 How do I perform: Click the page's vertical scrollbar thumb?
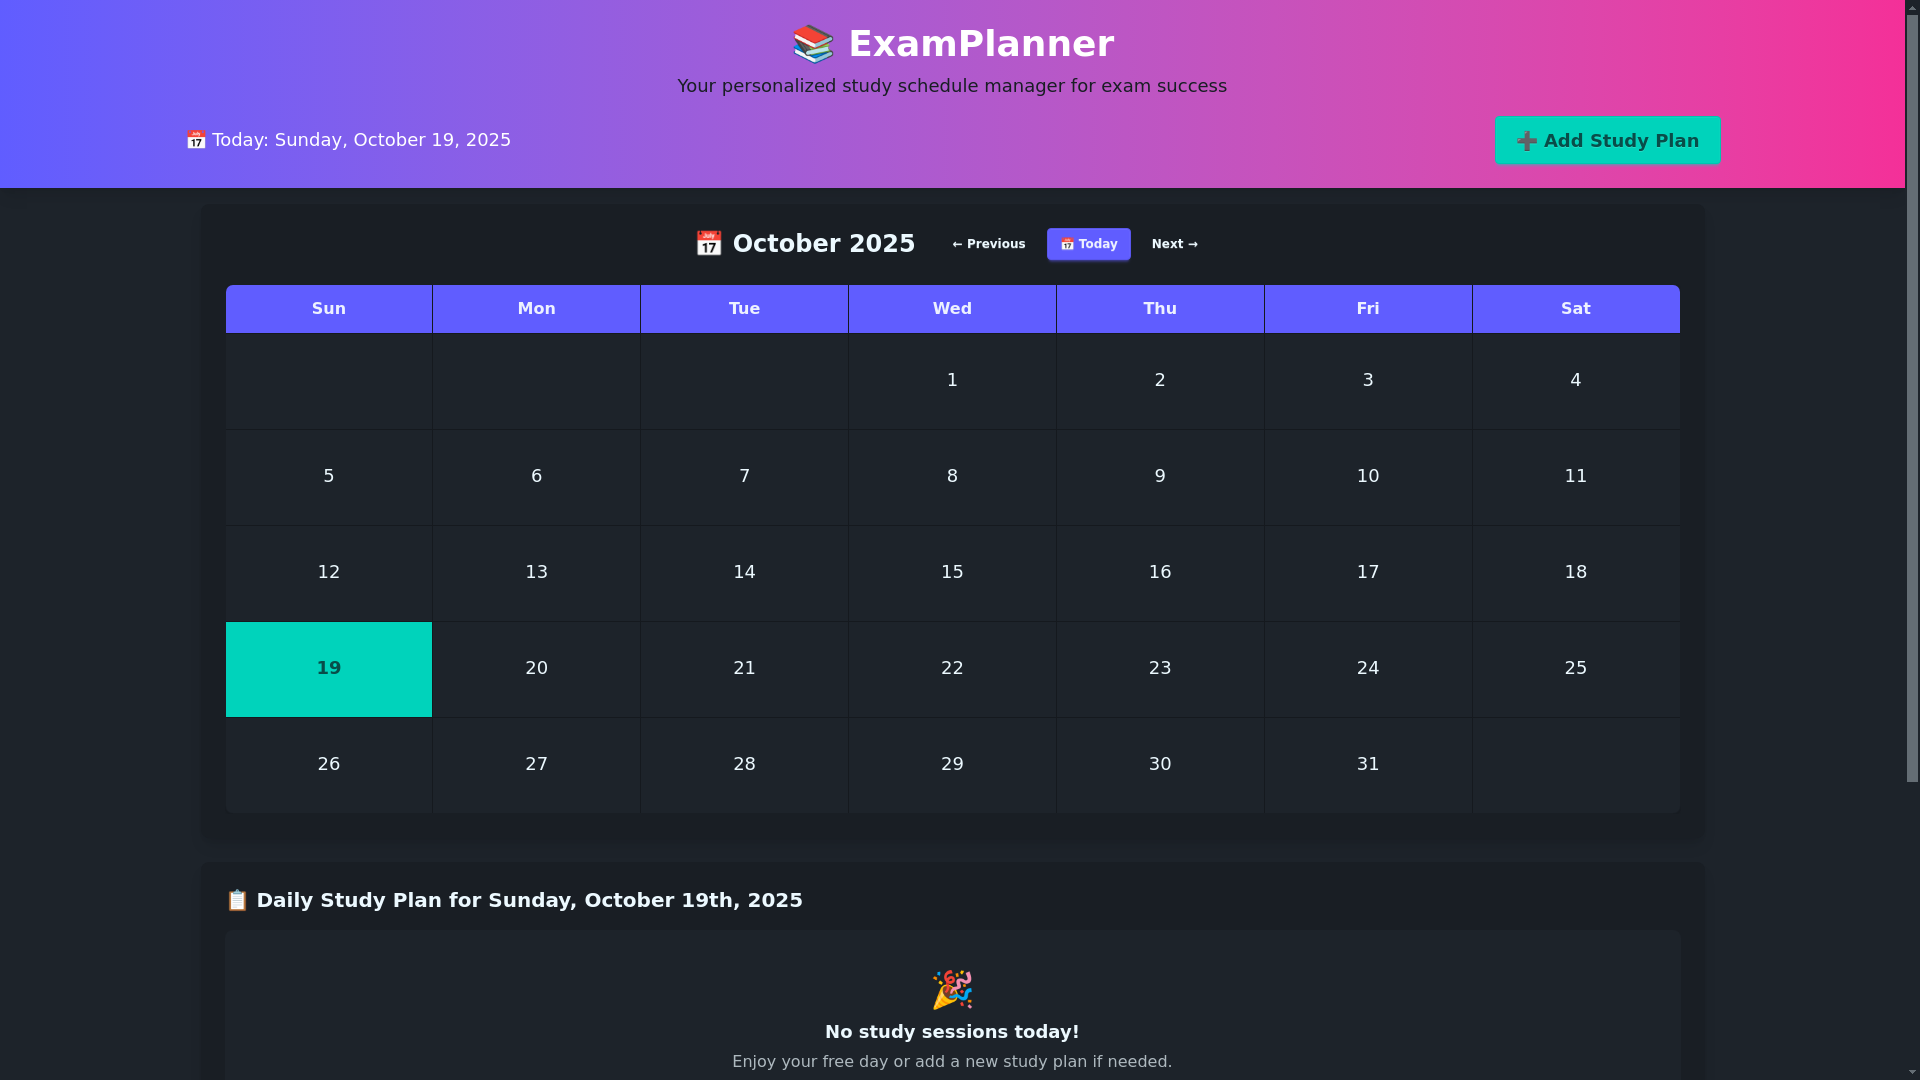point(1912,400)
